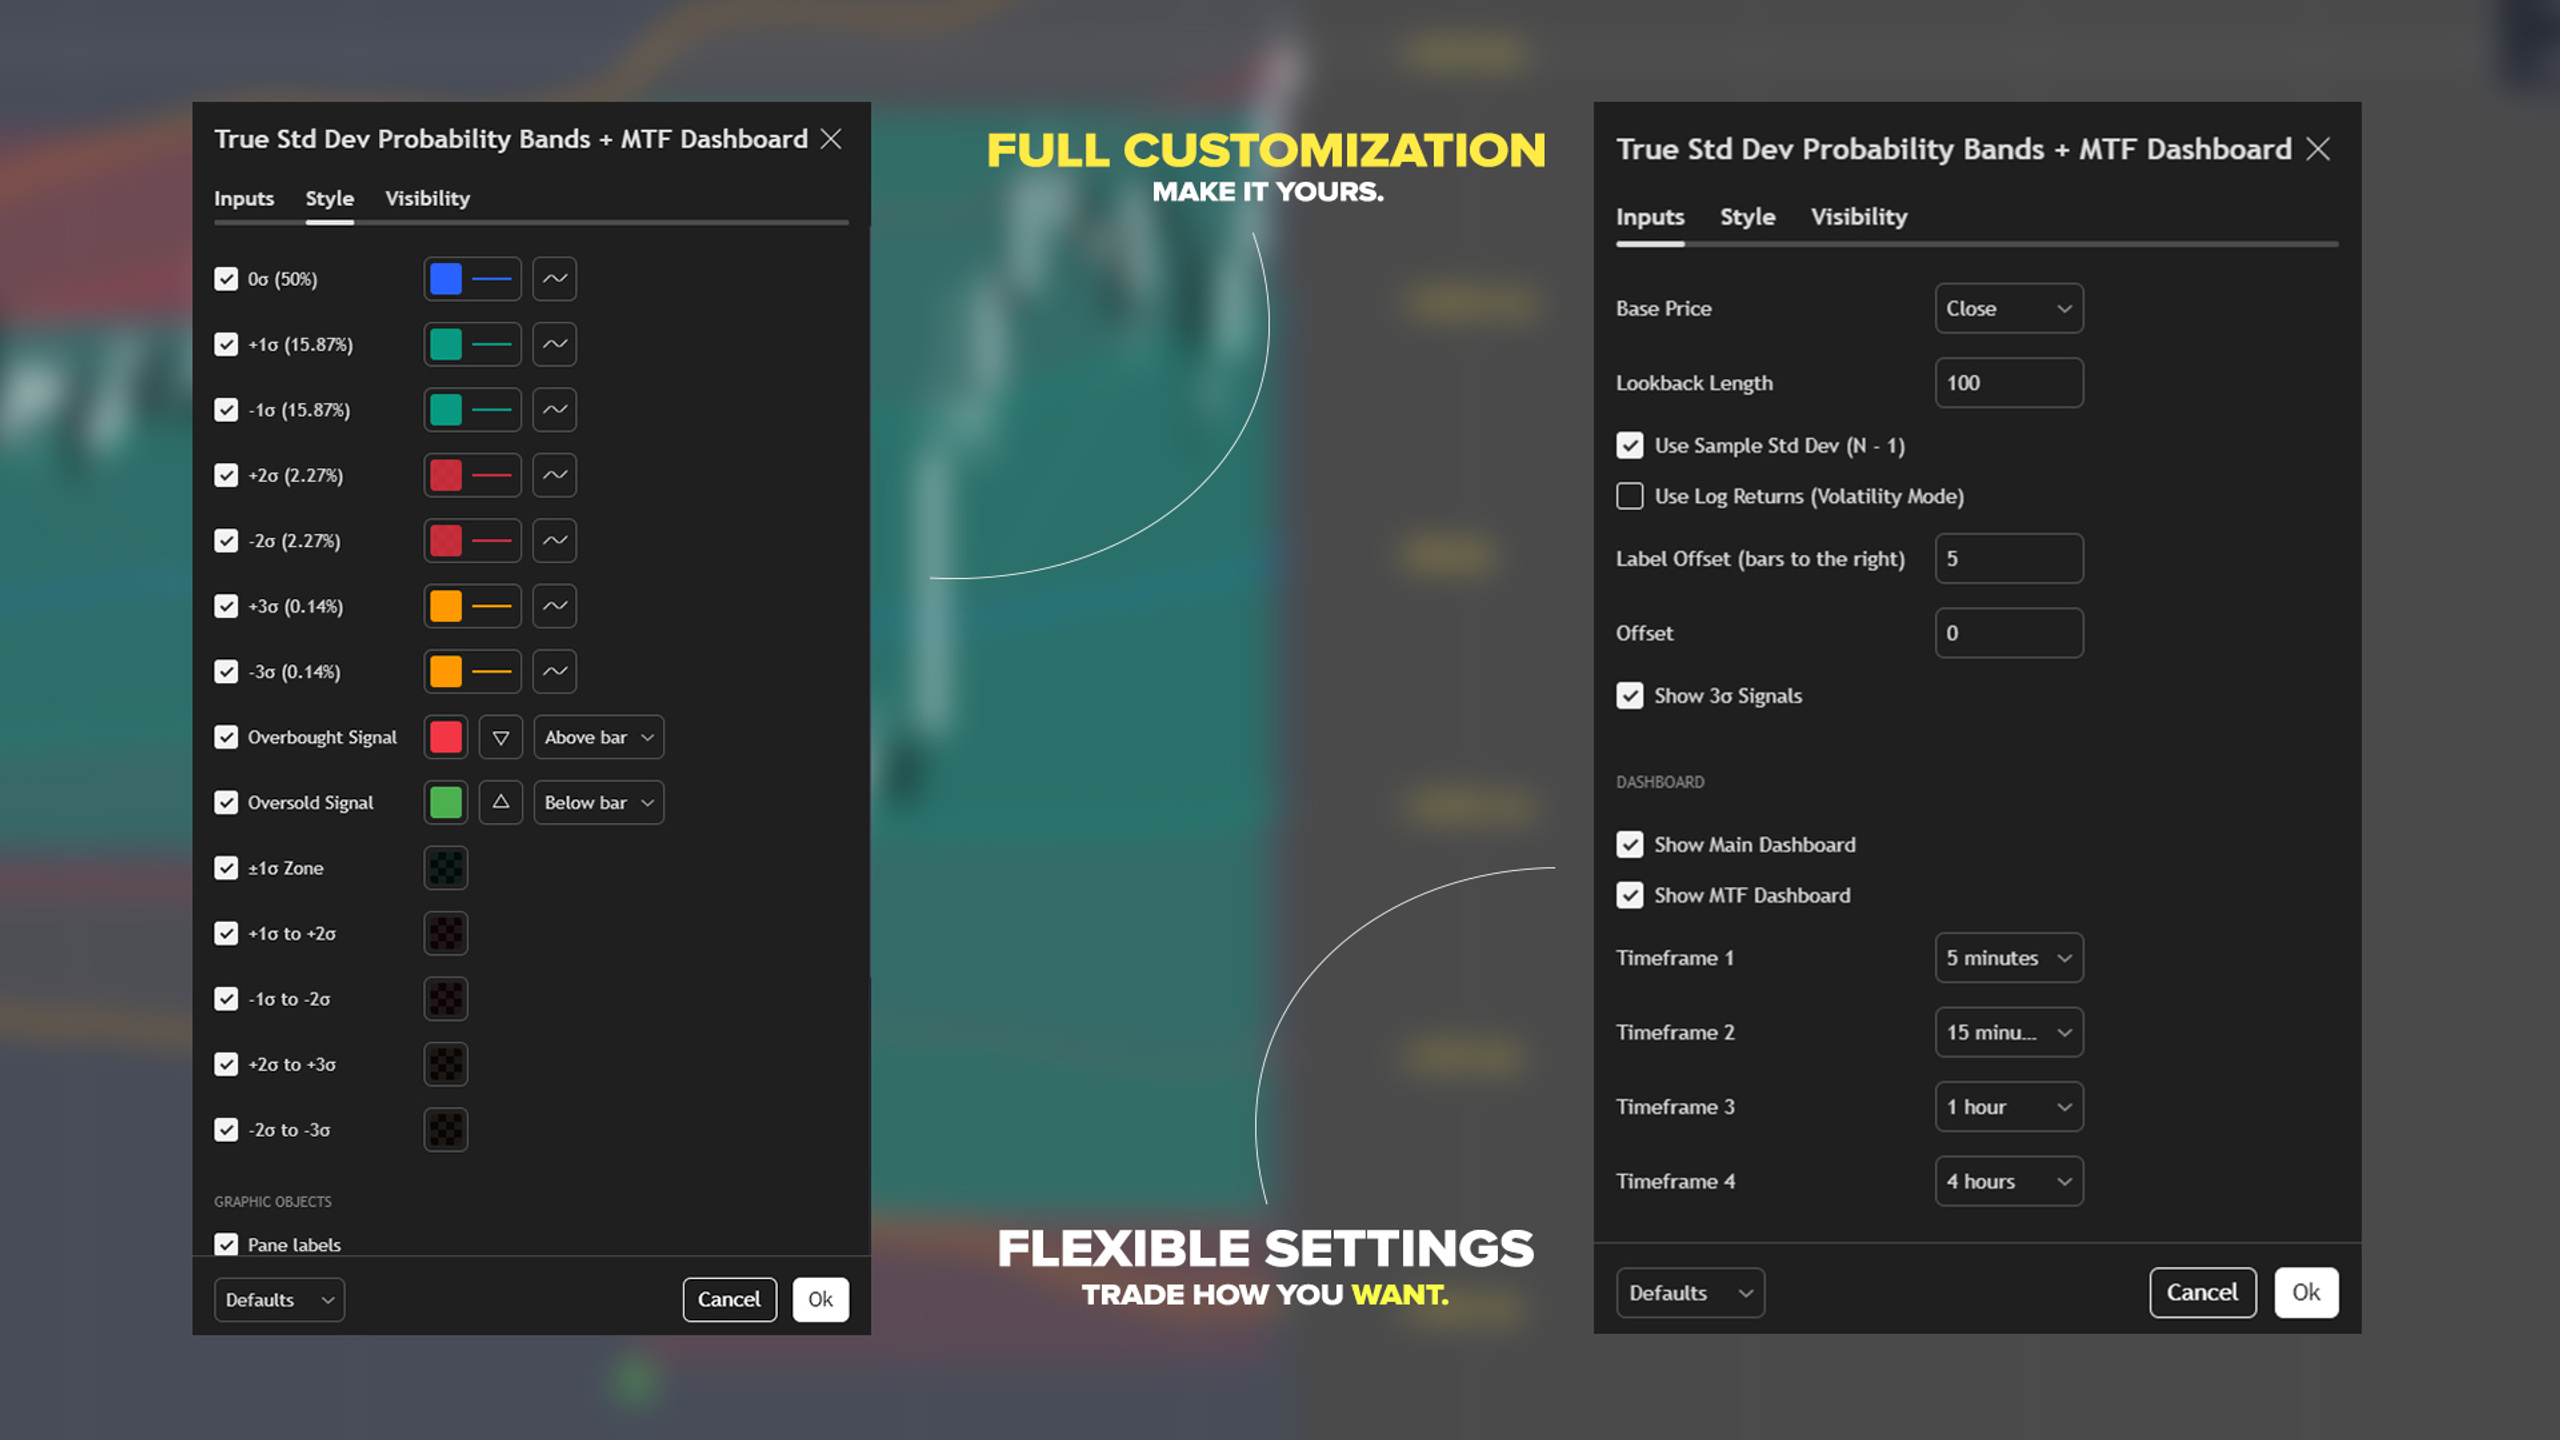Open Above bar location dropdown

[x=599, y=737]
